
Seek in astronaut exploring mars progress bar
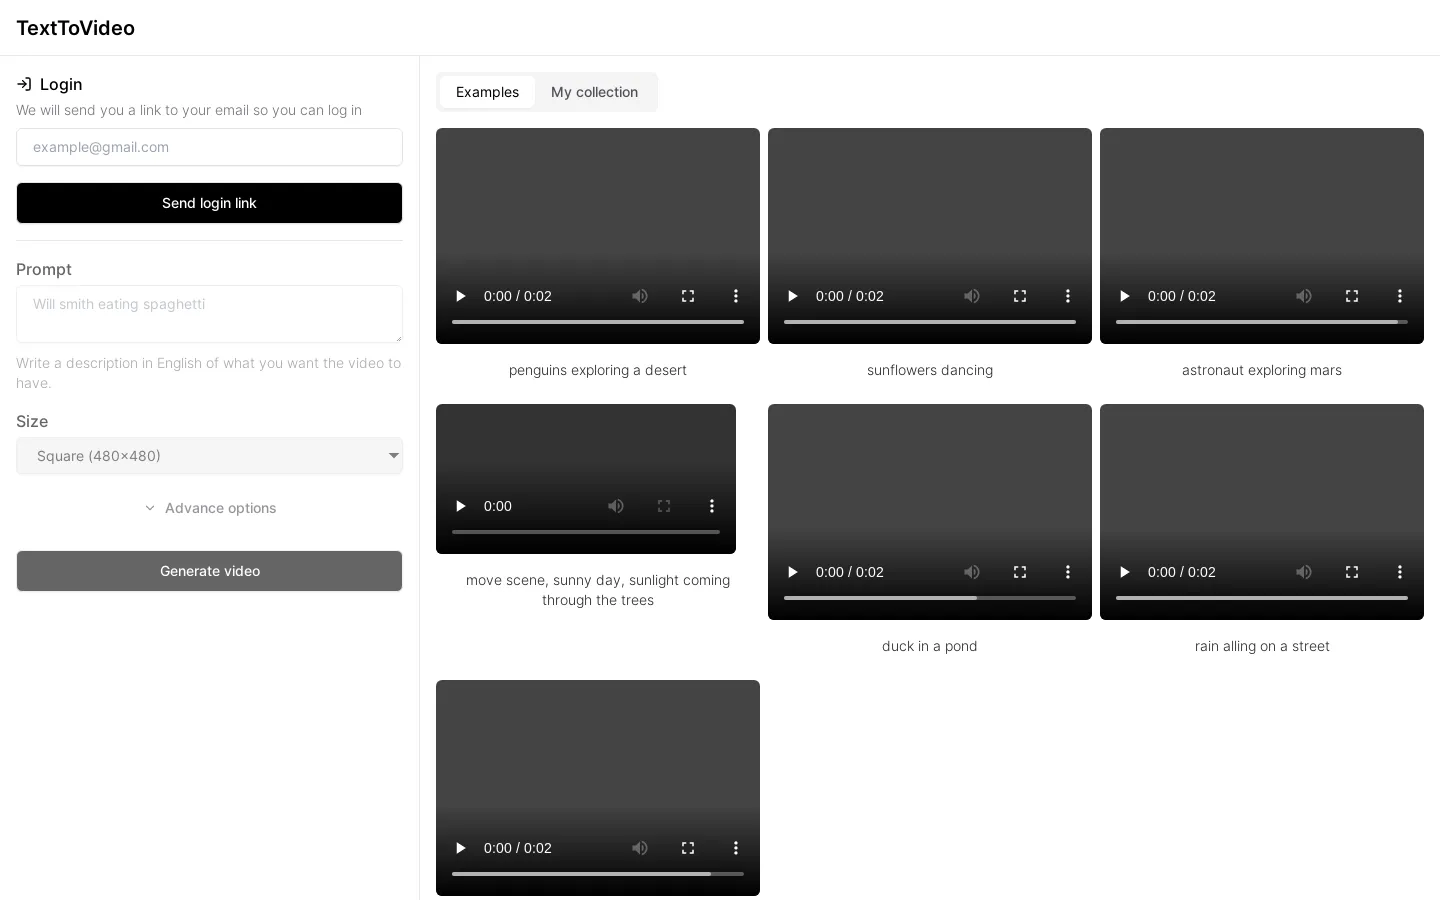tap(1262, 322)
